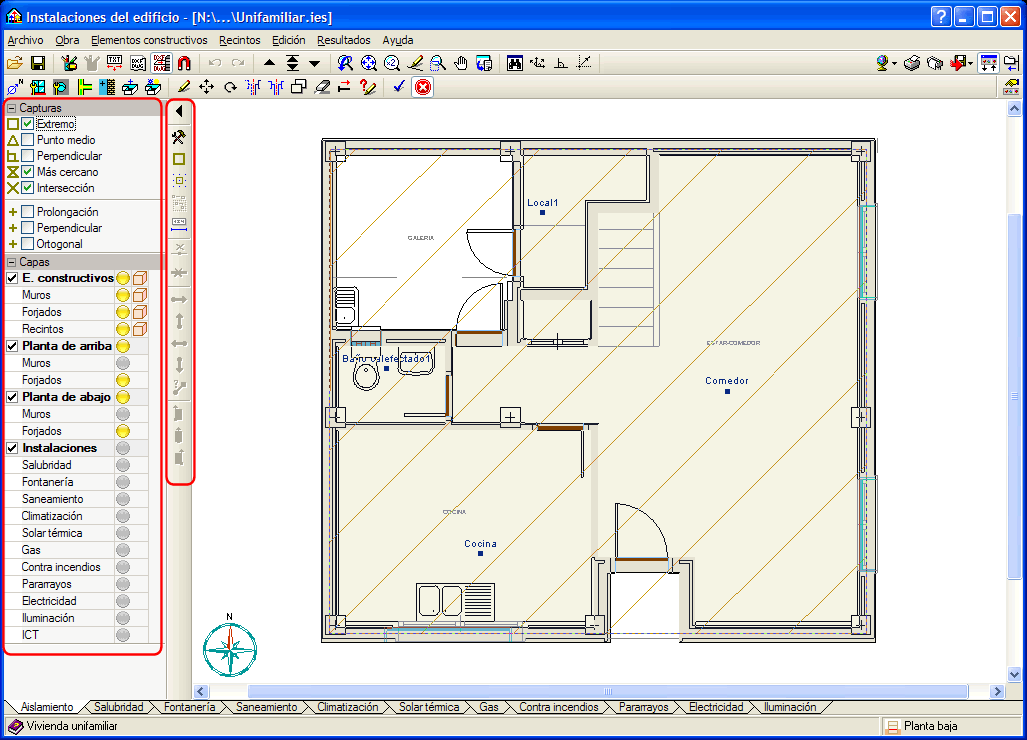Uncheck the Más cercano checkbox
The image size is (1027, 740).
[x=27, y=172]
